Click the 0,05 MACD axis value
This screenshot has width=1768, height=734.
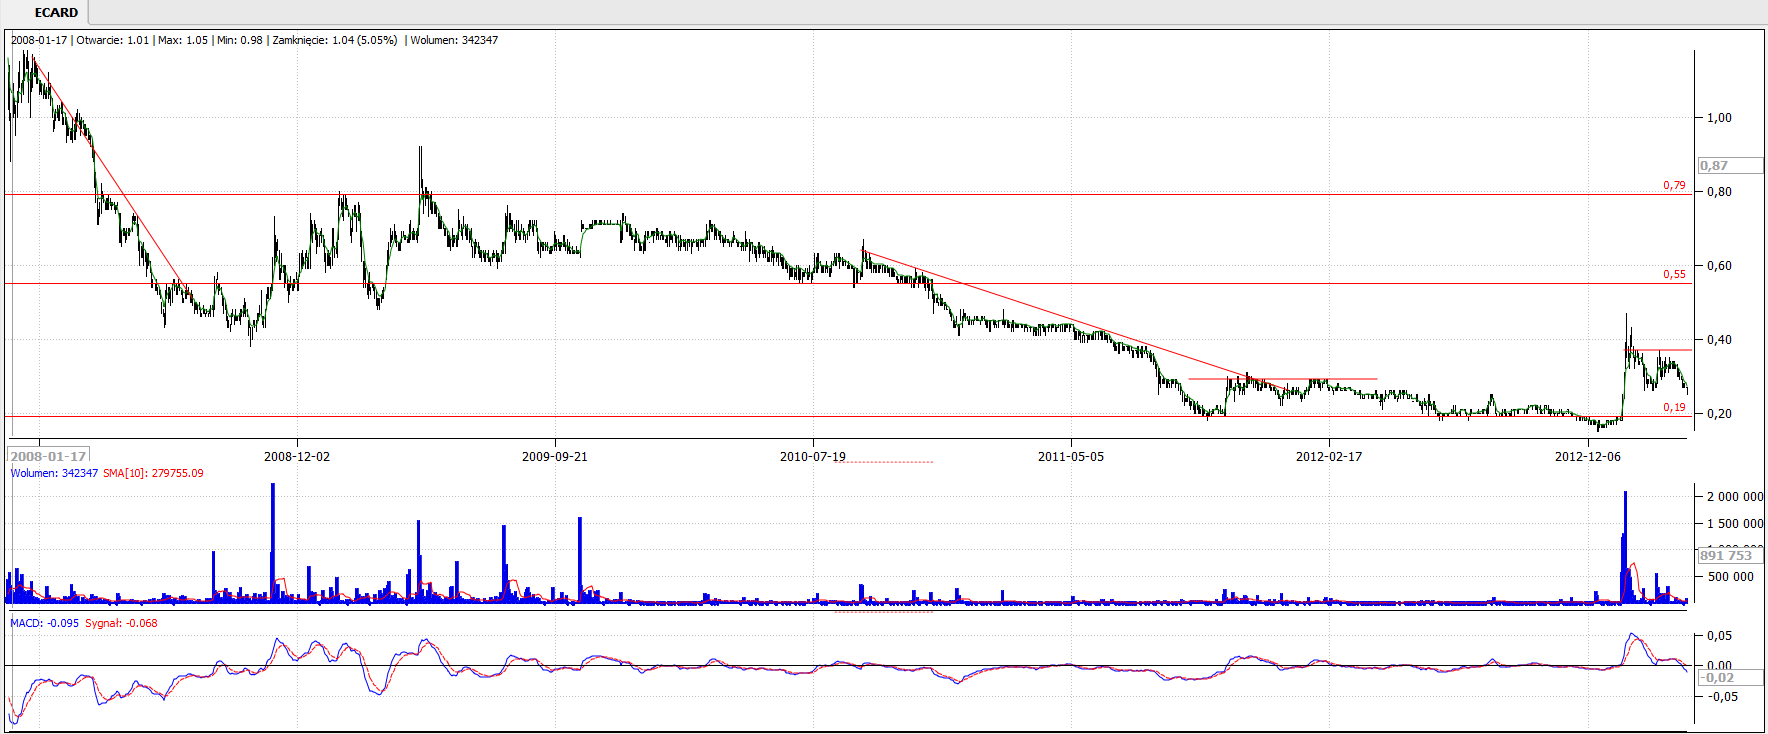tap(1719, 636)
